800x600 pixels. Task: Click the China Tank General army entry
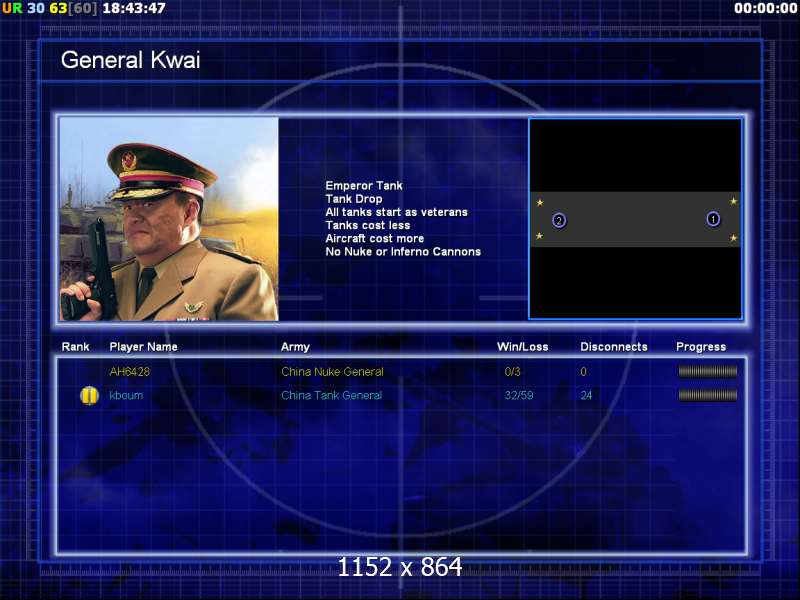pos(332,395)
